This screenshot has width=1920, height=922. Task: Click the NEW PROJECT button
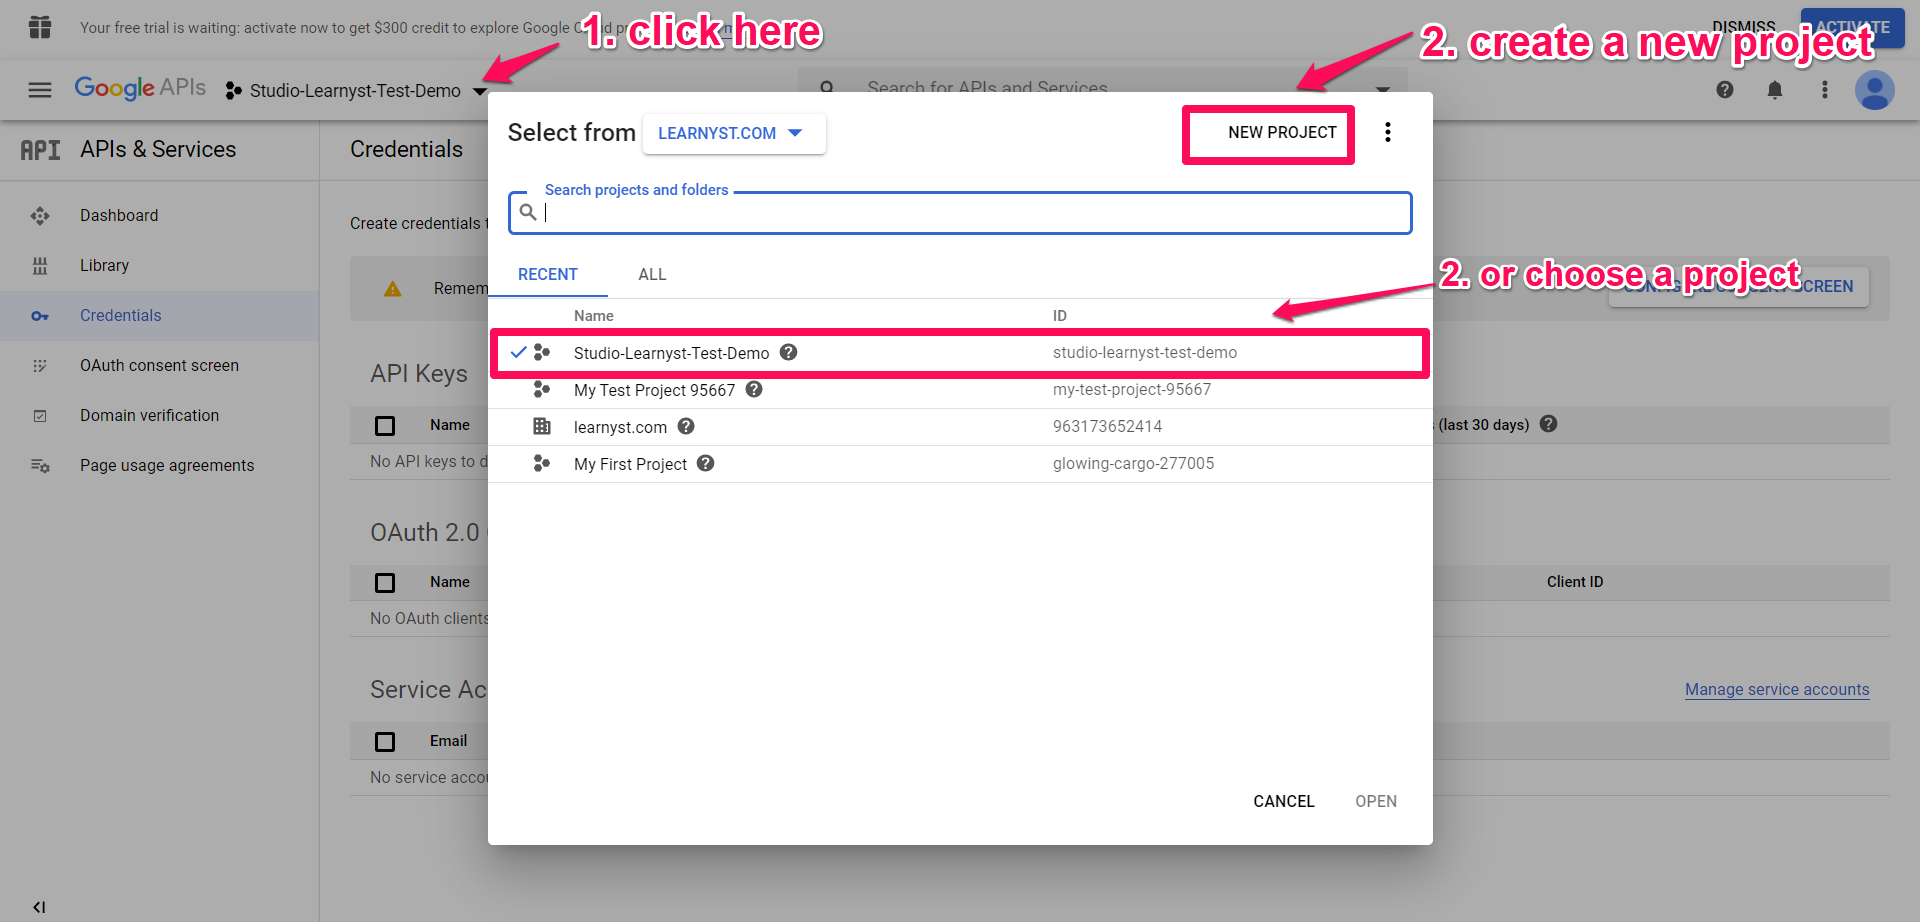[1268, 132]
